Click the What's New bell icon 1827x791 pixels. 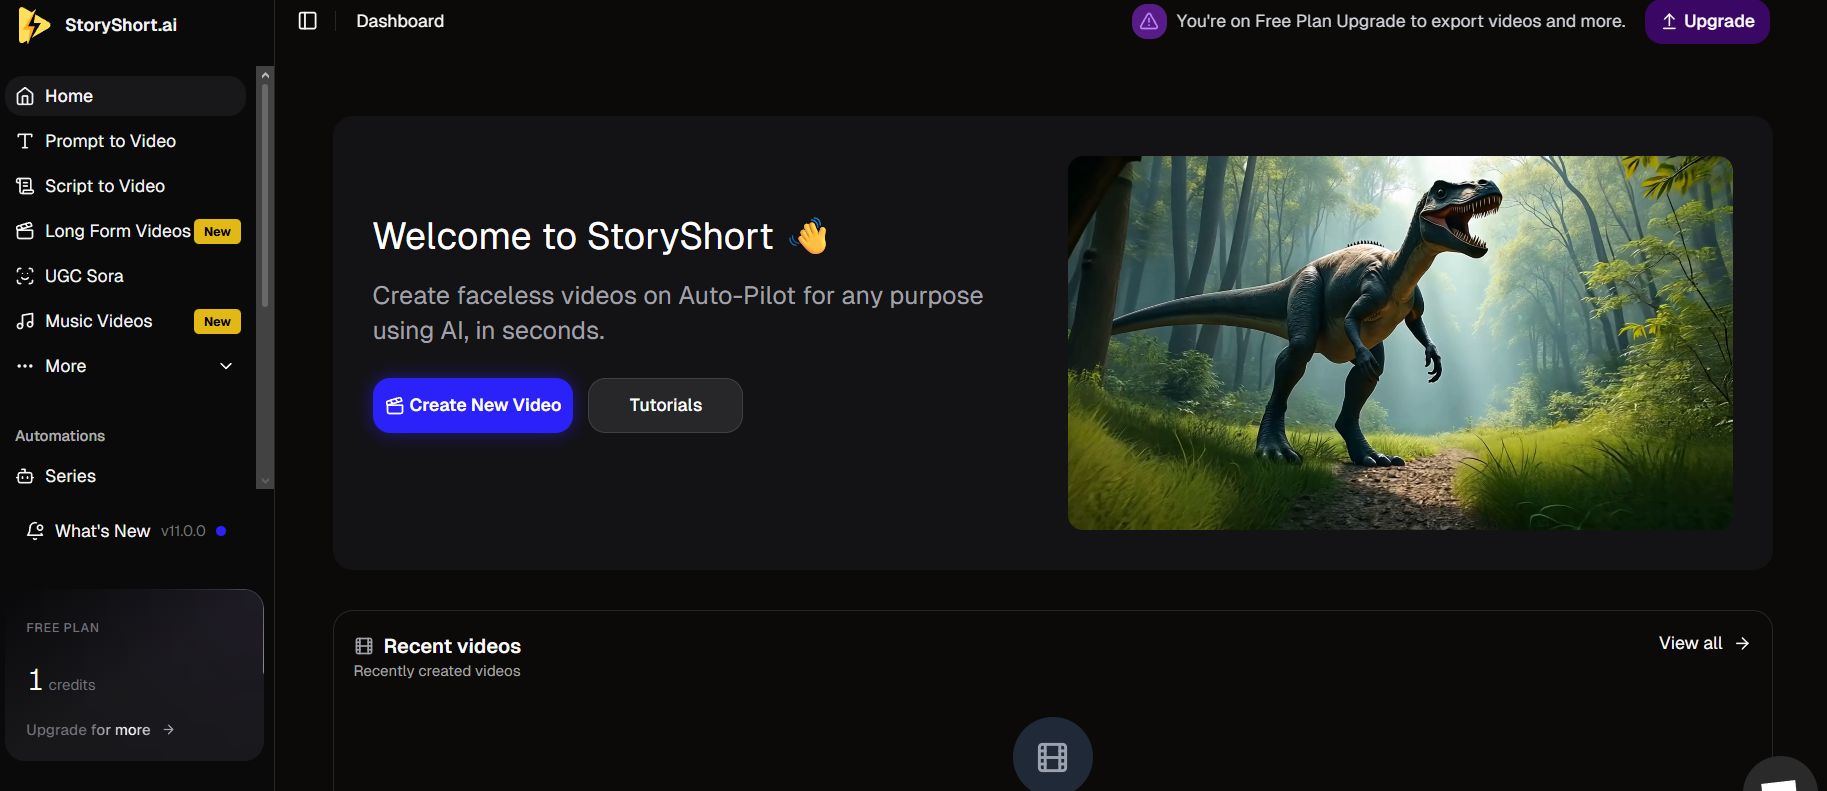click(35, 531)
